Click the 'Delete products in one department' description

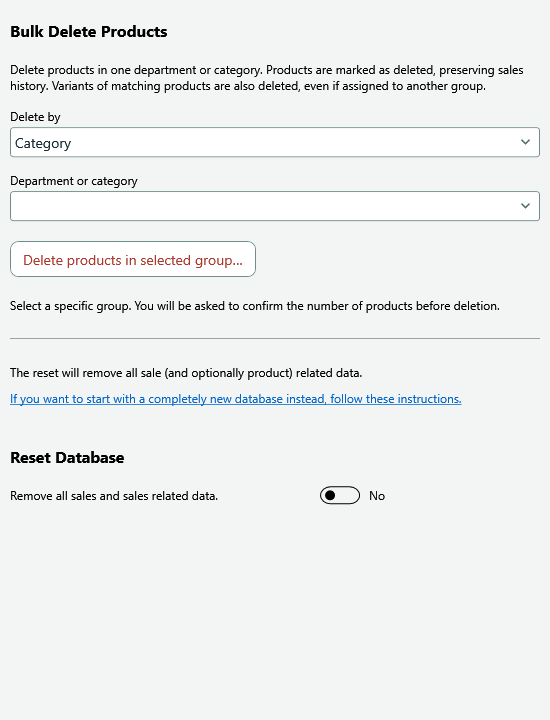coord(267,78)
